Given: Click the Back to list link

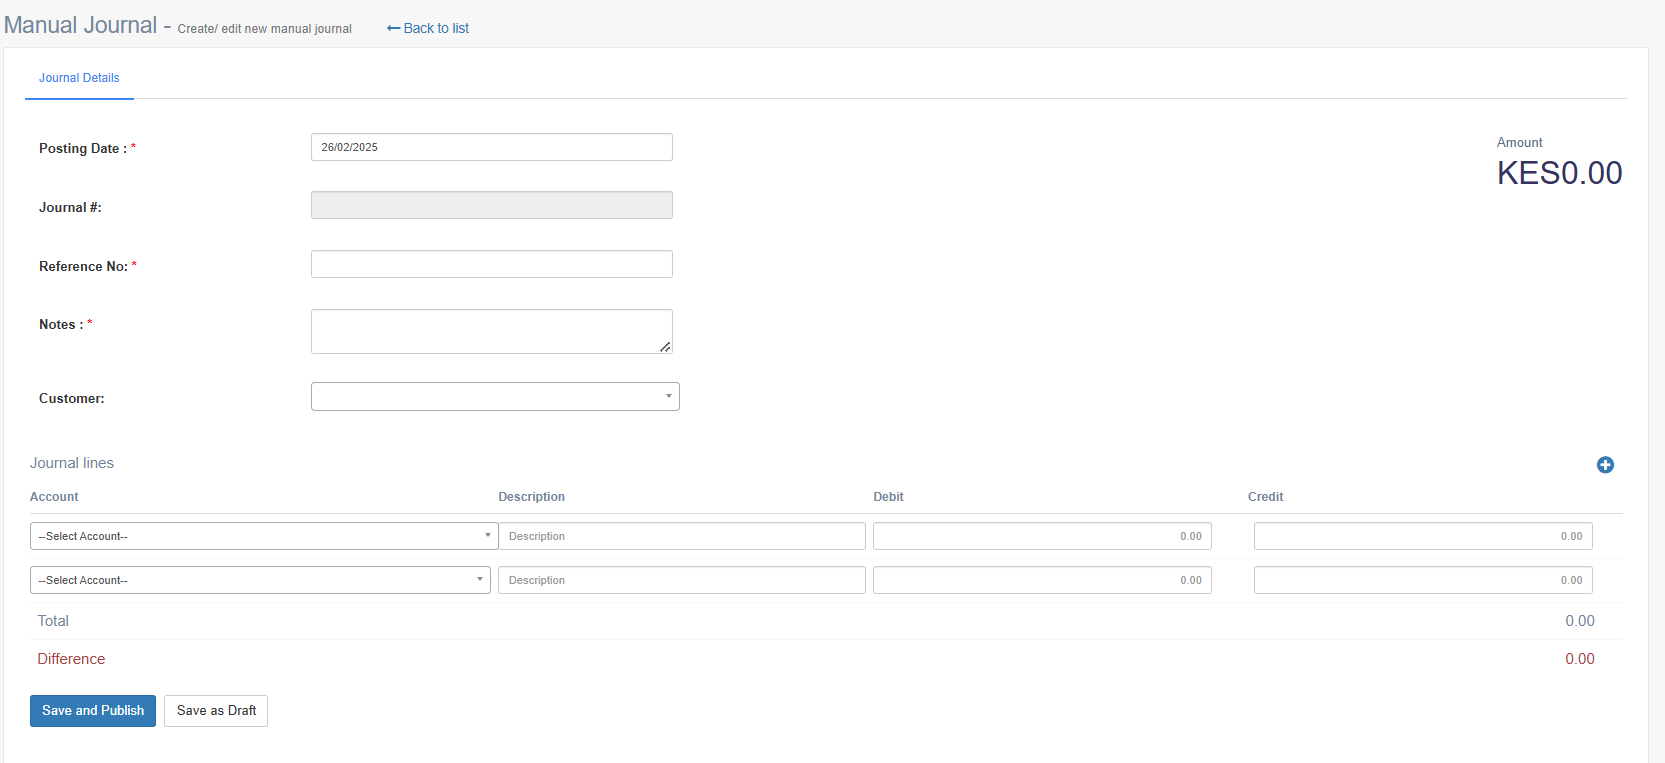Looking at the screenshot, I should 436,28.
